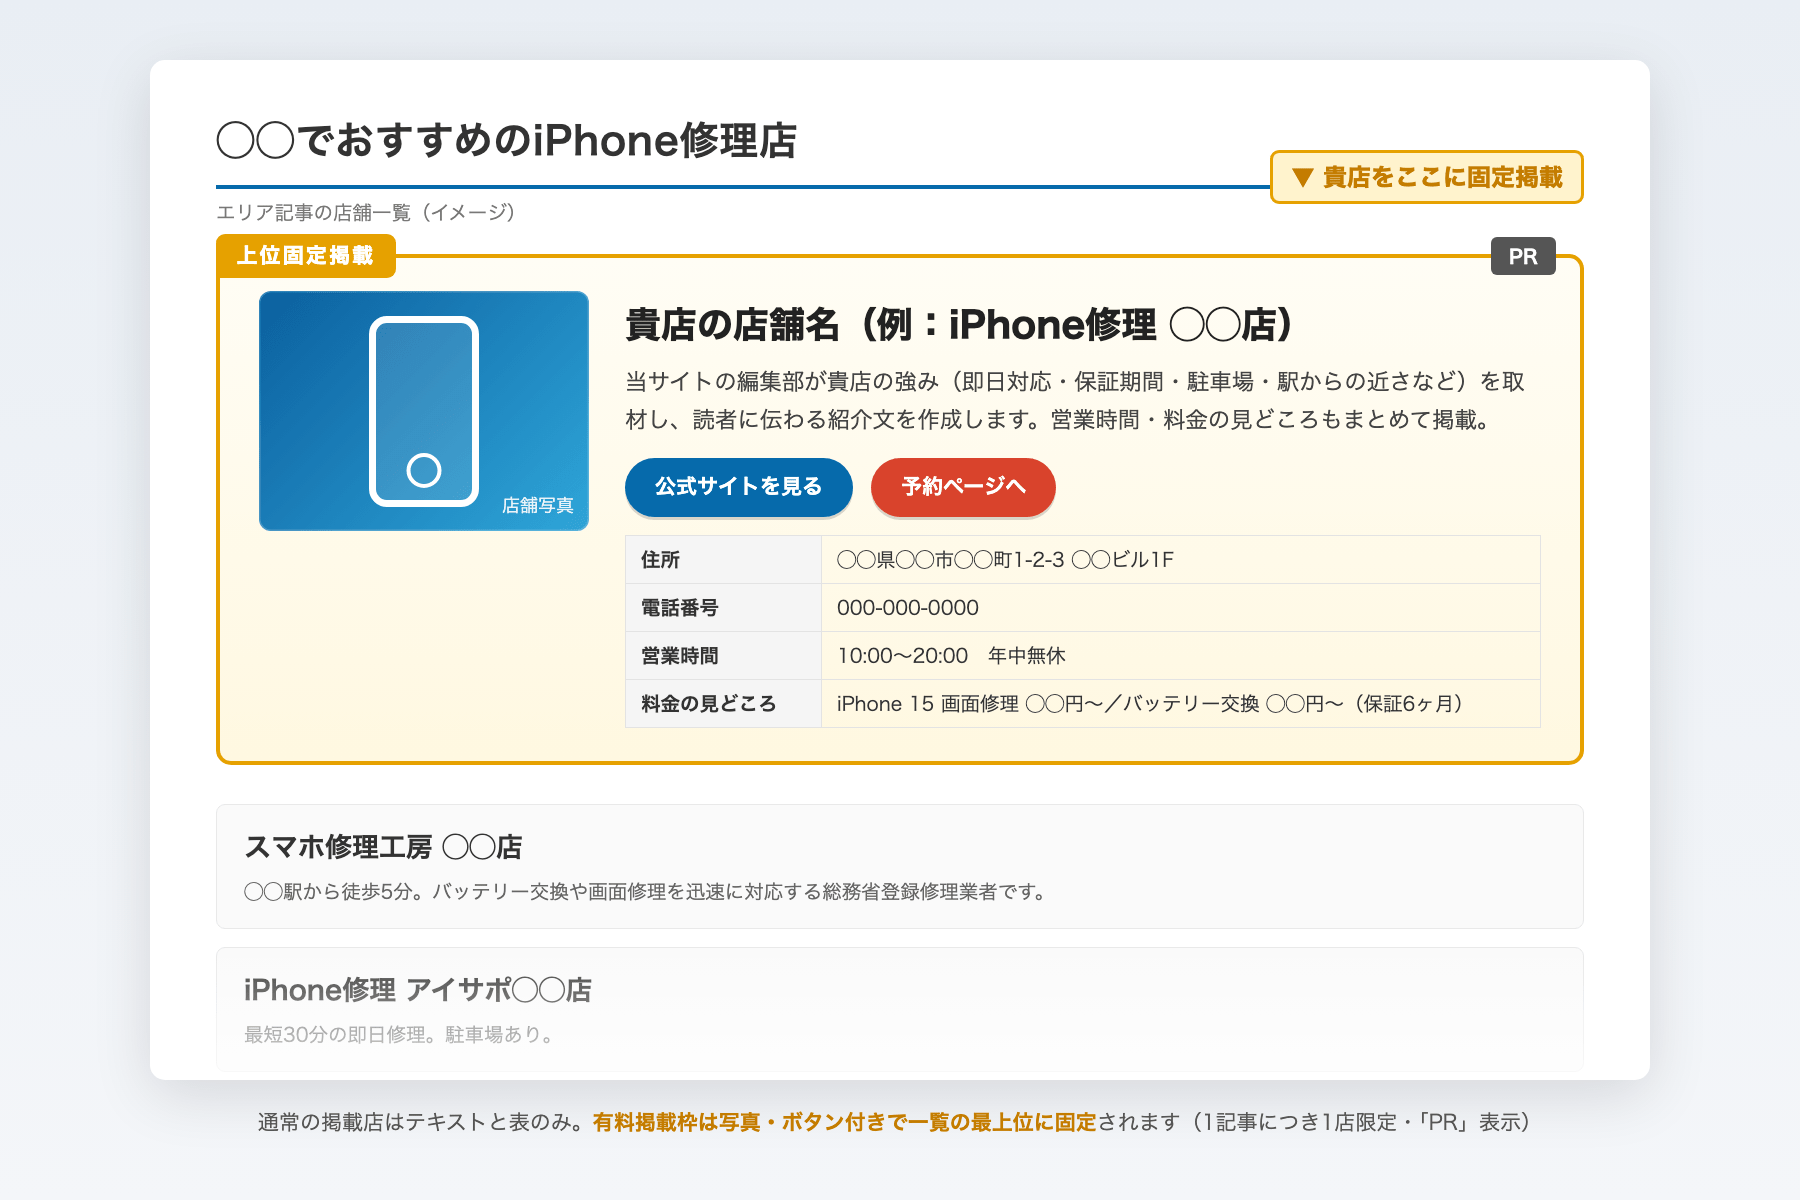Select the PR badge

point(1523,256)
